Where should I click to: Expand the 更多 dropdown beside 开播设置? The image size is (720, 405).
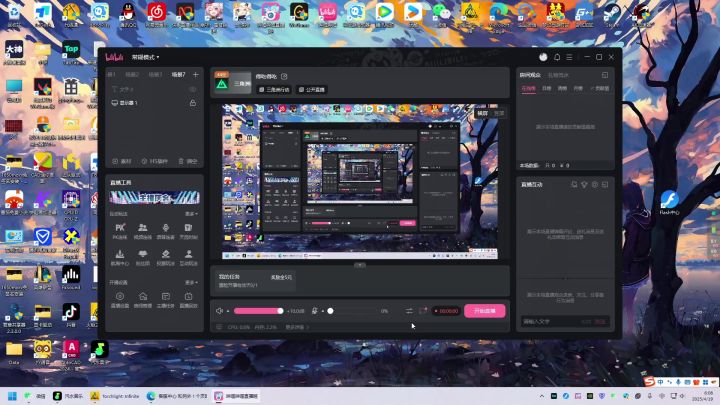(191, 282)
